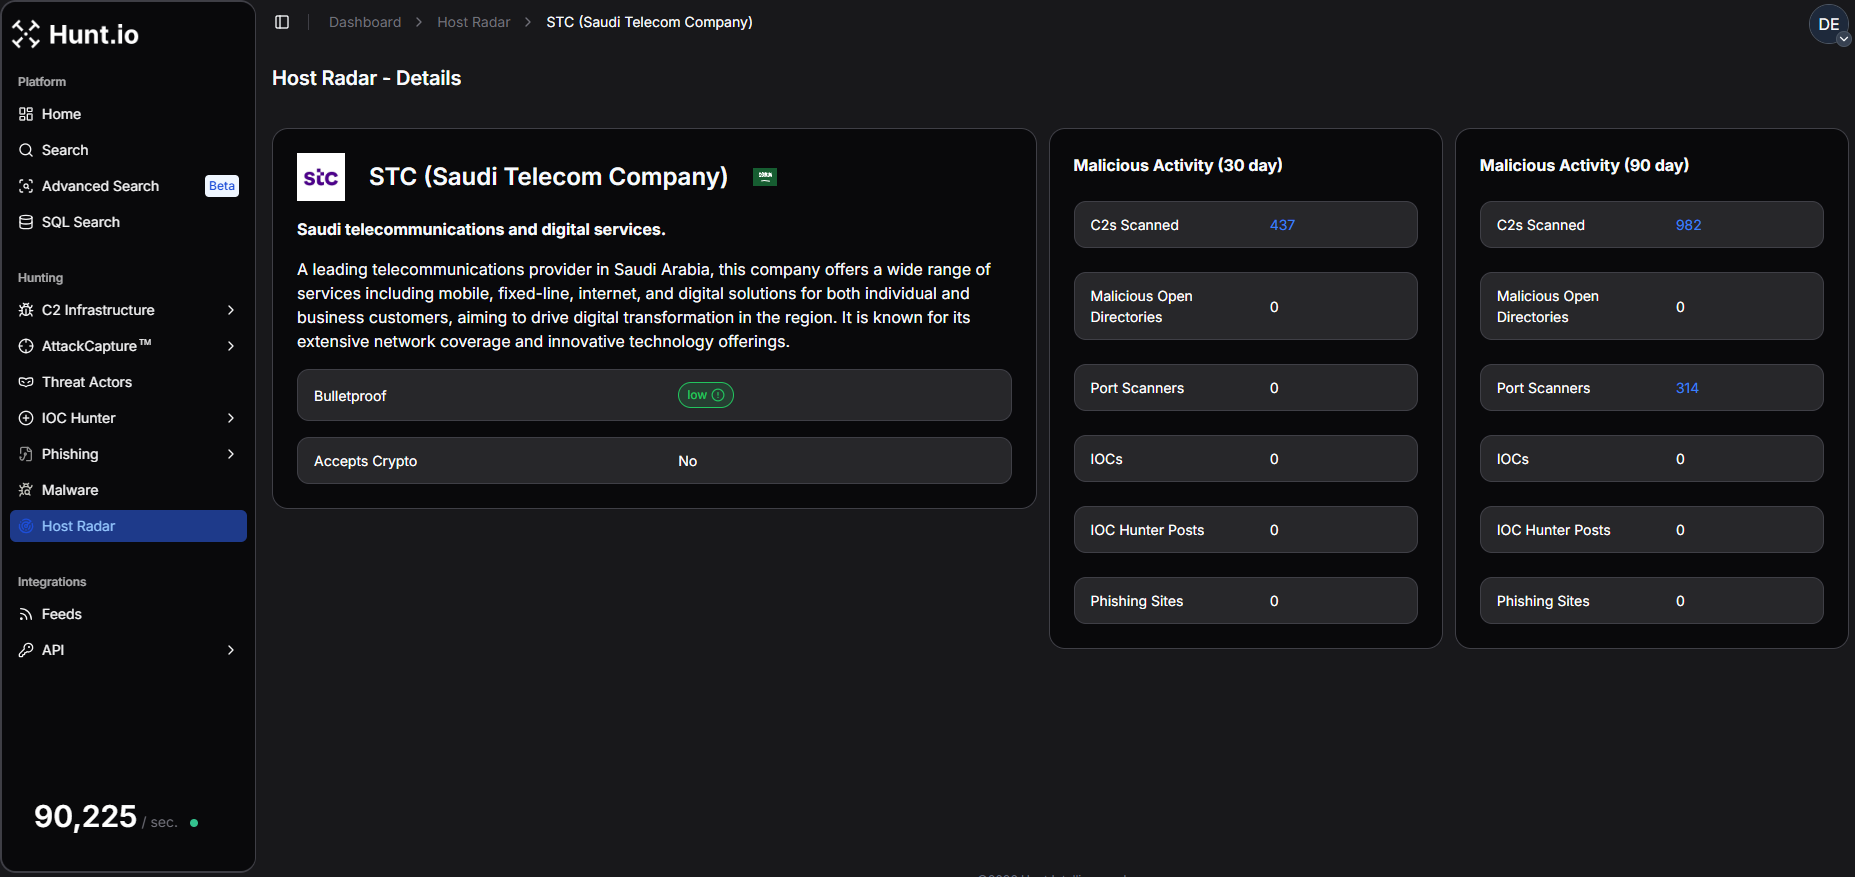Screen dimensions: 1855x877
Task: Click 90 day Phishing Sites label
Action: click(1543, 601)
